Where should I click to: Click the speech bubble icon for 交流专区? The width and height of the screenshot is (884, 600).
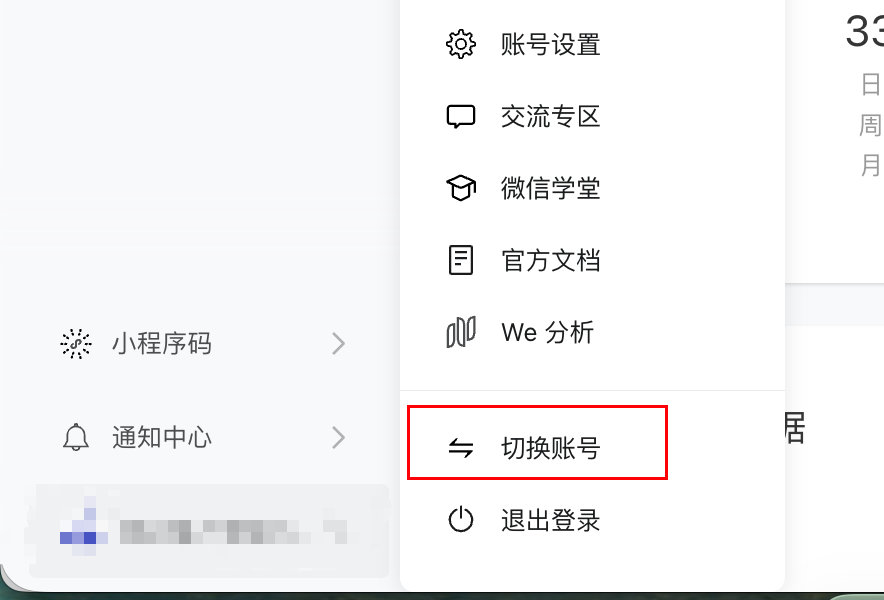pos(461,117)
